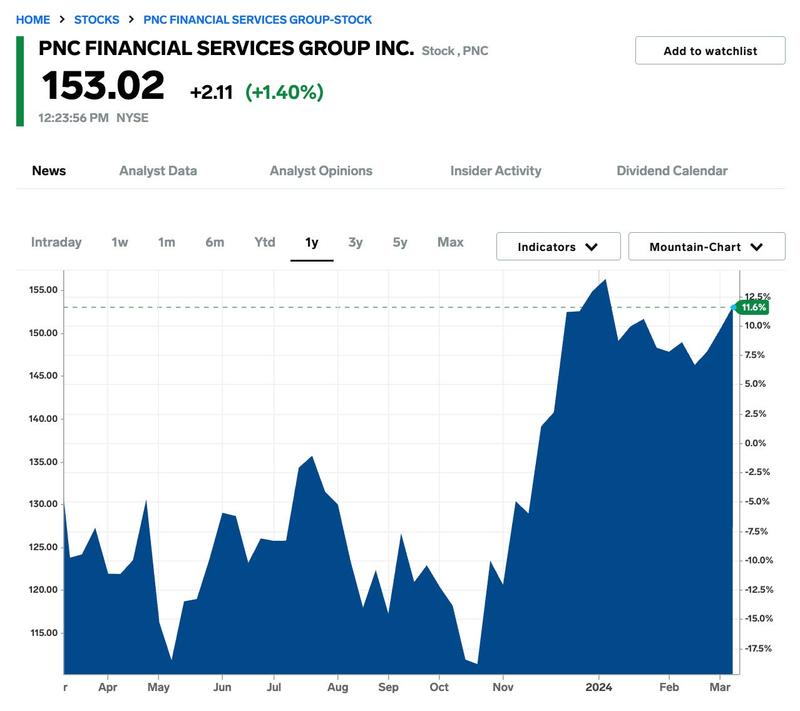Click the 155.00 price axis label
This screenshot has width=800, height=711.
(43, 290)
